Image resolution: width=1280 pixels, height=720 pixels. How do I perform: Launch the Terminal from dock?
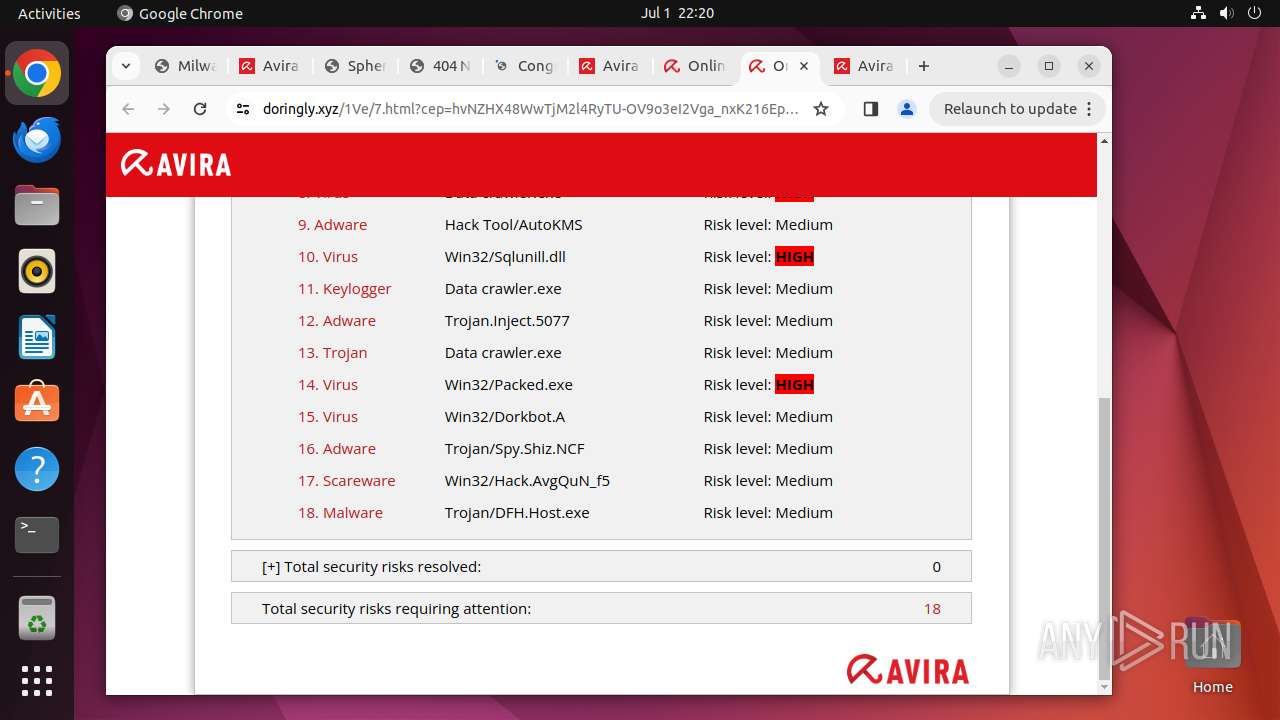click(37, 535)
